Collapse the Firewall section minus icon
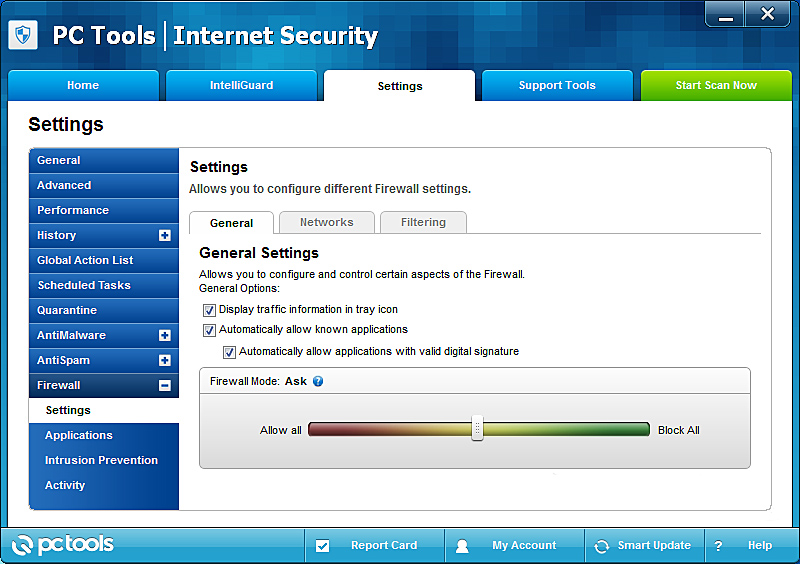 click(164, 385)
